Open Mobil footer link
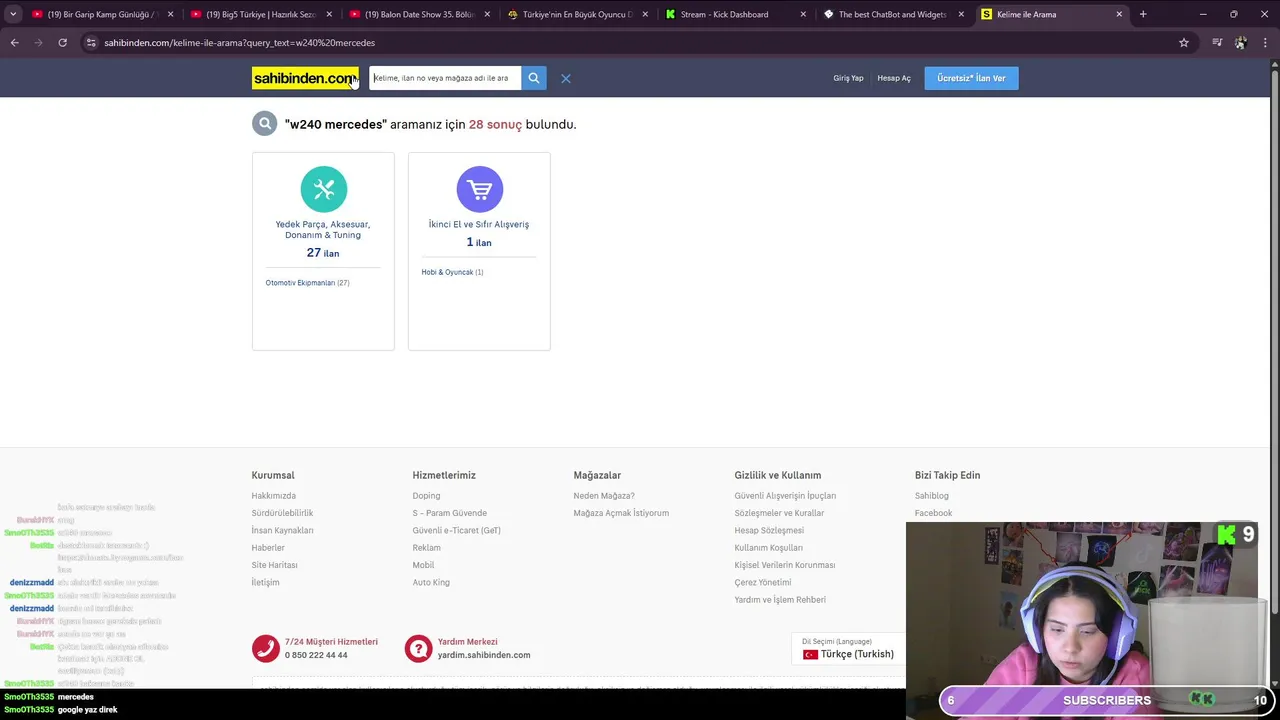 coord(423,565)
